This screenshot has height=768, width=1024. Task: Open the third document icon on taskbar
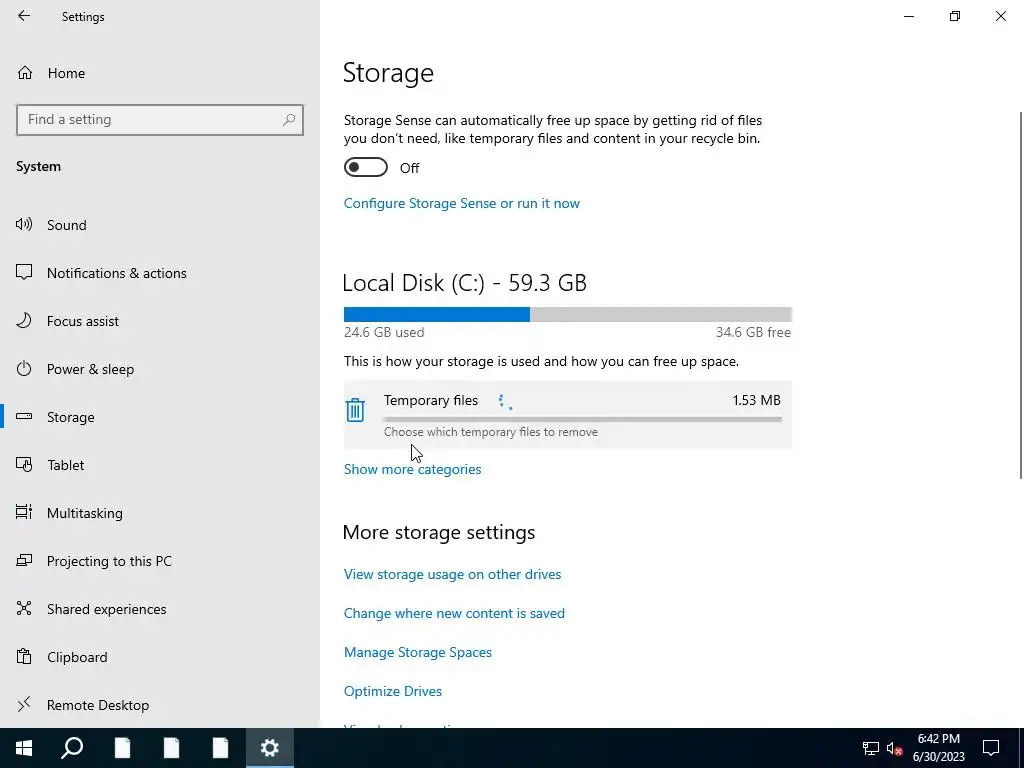pyautogui.click(x=221, y=748)
